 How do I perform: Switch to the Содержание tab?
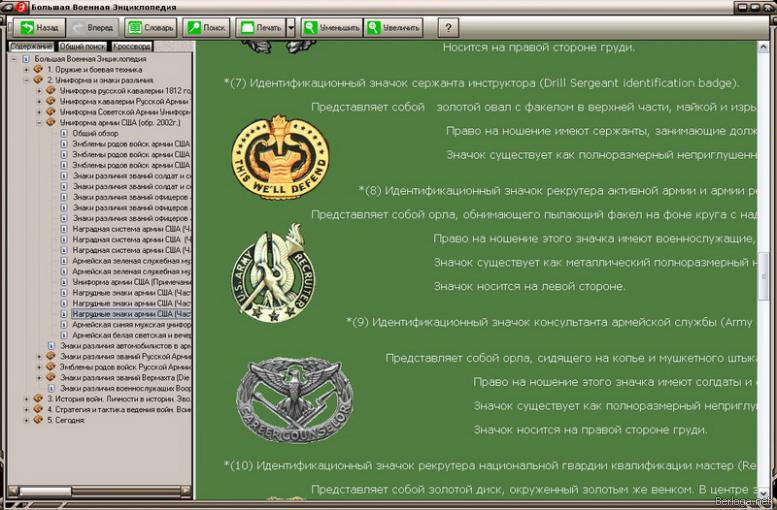coord(31,47)
